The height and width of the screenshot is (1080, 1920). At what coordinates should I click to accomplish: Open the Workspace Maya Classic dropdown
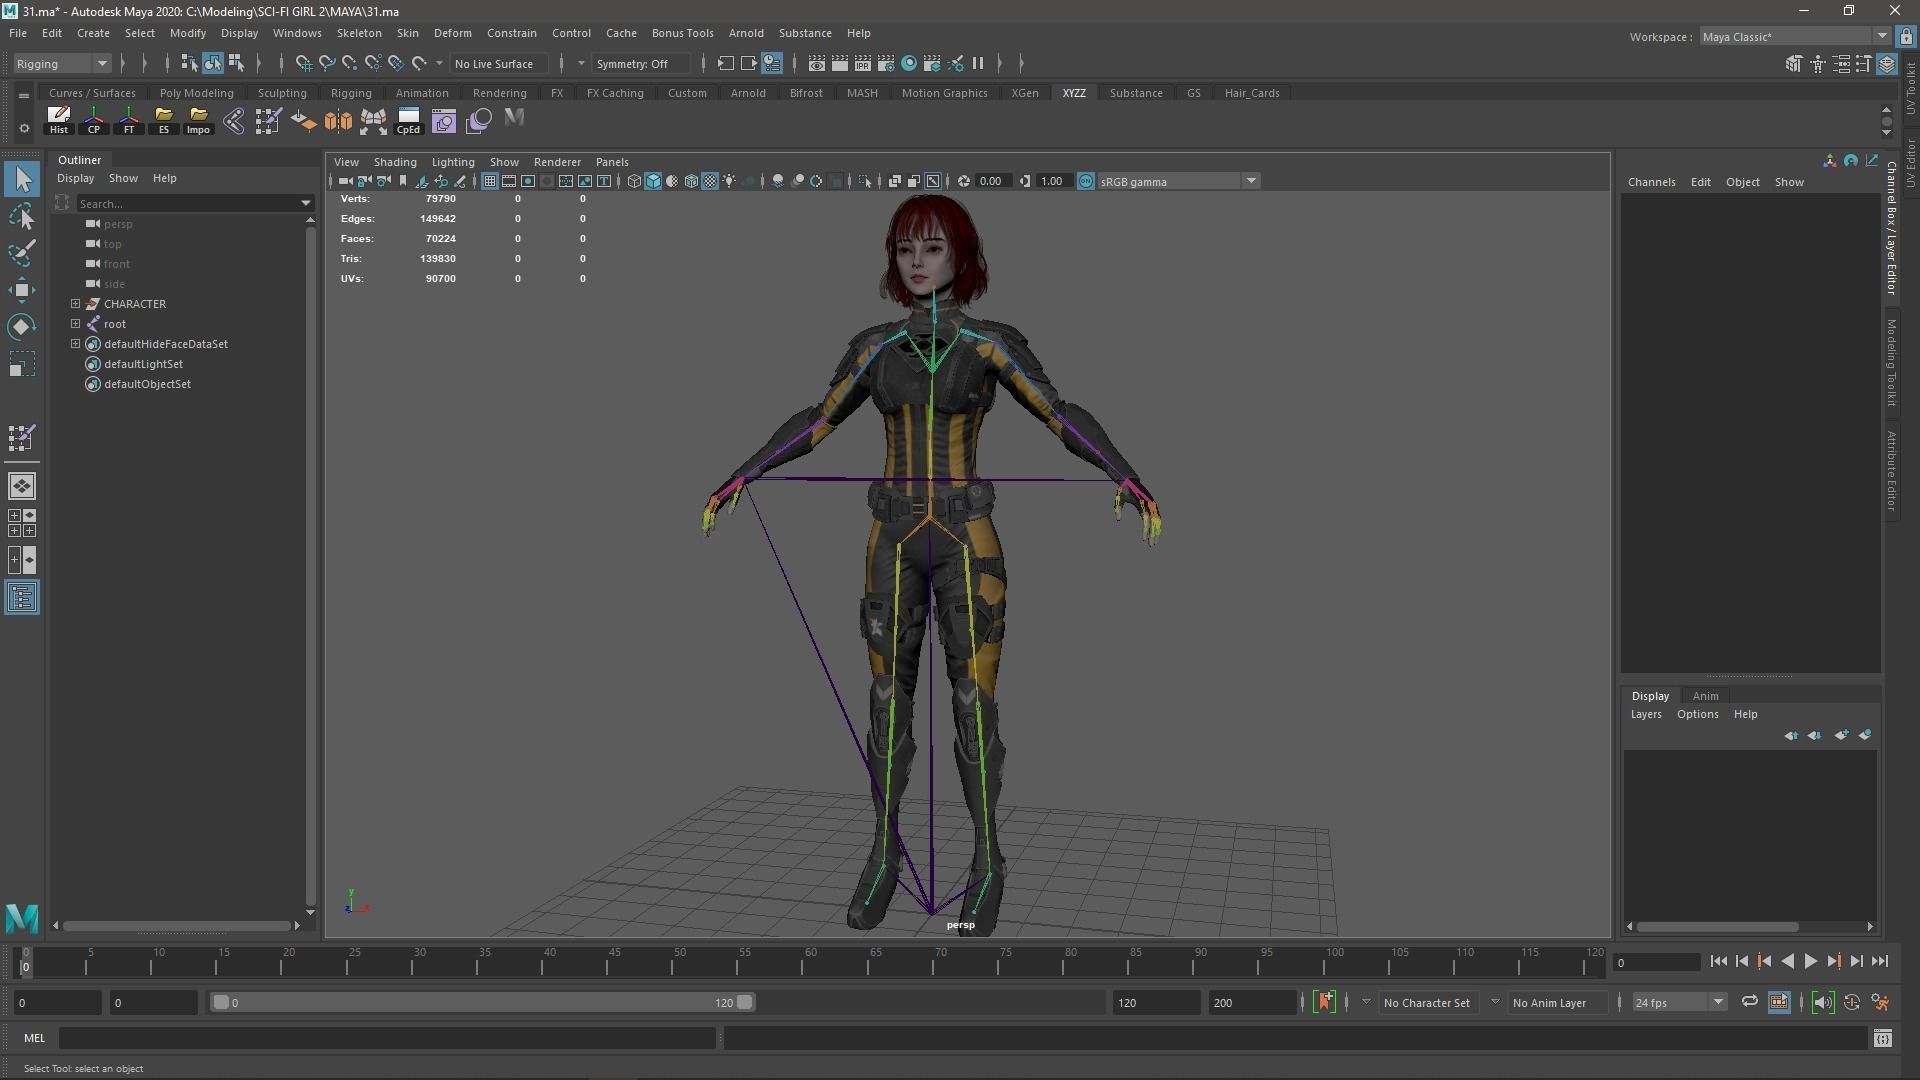coord(1794,36)
